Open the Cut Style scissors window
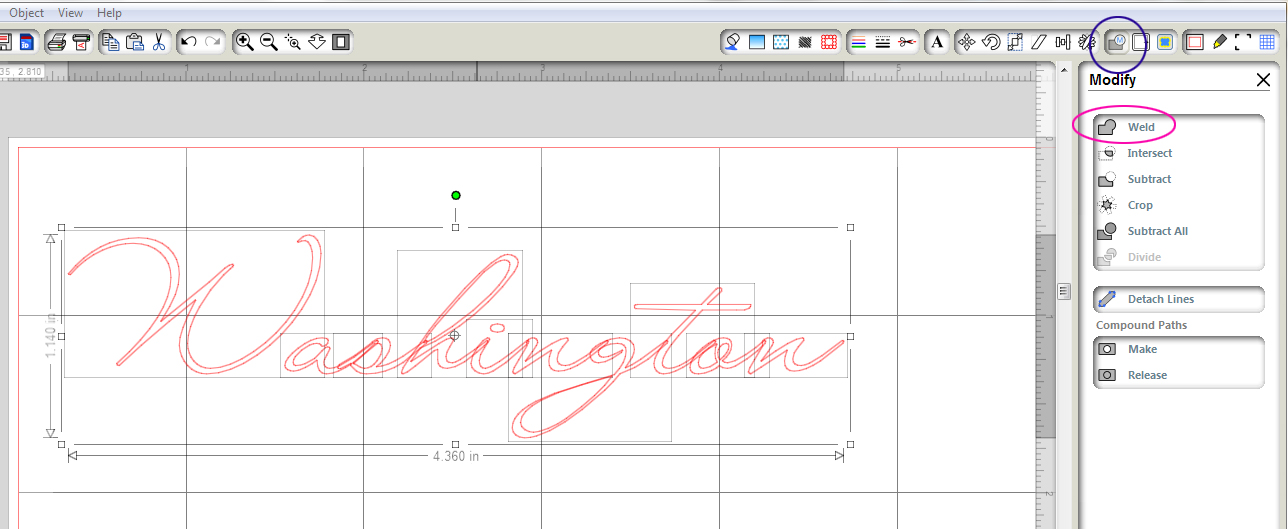The height and width of the screenshot is (529, 1288). tap(906, 42)
